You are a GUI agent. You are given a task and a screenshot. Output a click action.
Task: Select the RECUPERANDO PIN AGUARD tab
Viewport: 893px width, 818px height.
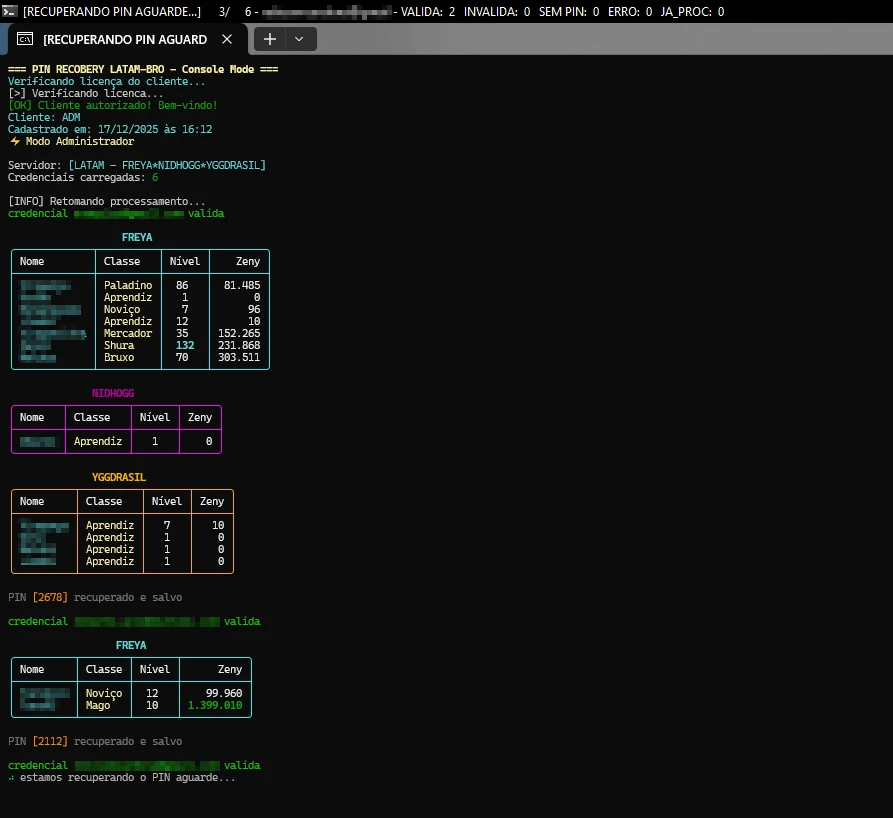point(124,39)
